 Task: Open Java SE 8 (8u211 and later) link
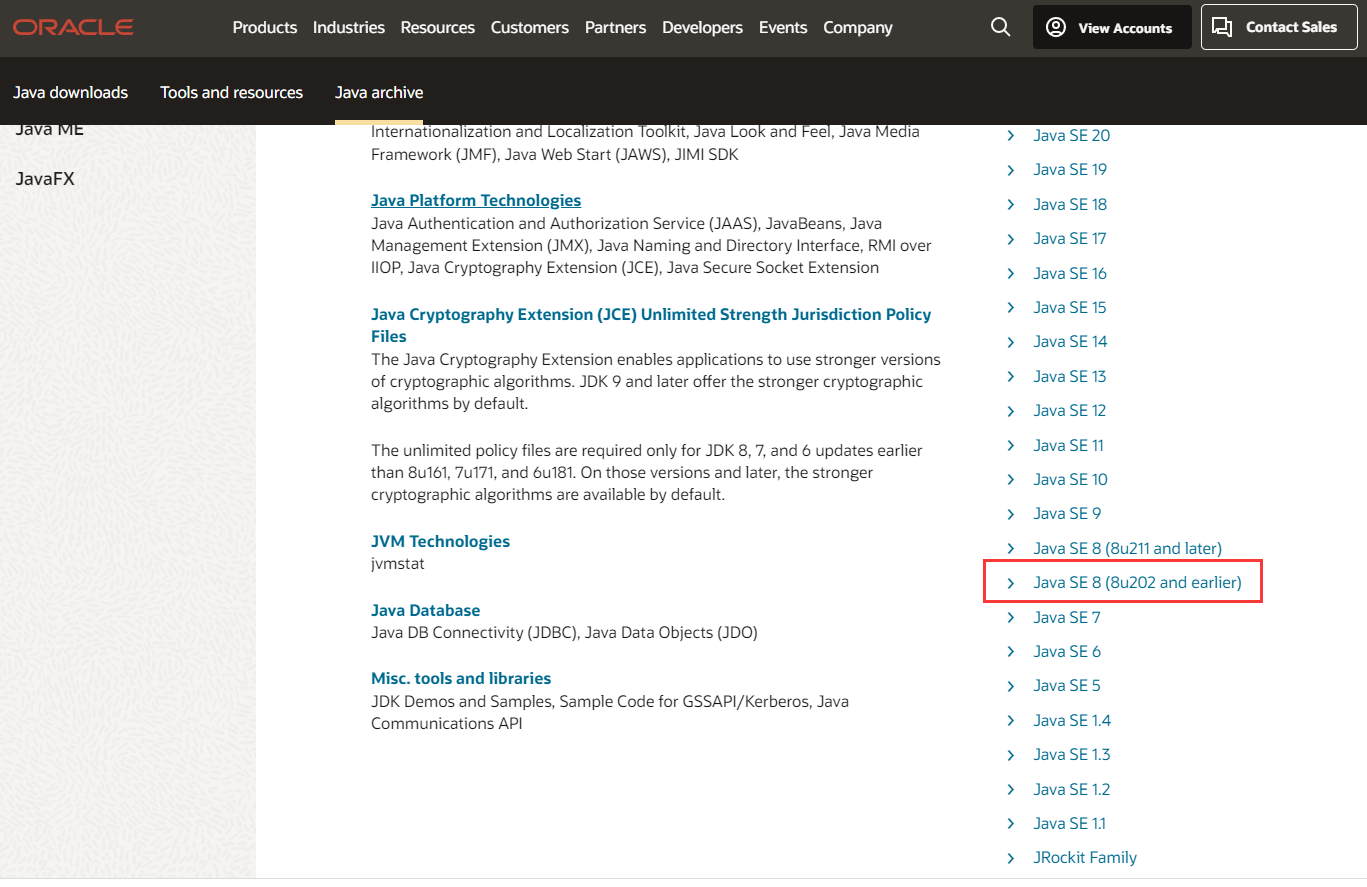click(1127, 548)
